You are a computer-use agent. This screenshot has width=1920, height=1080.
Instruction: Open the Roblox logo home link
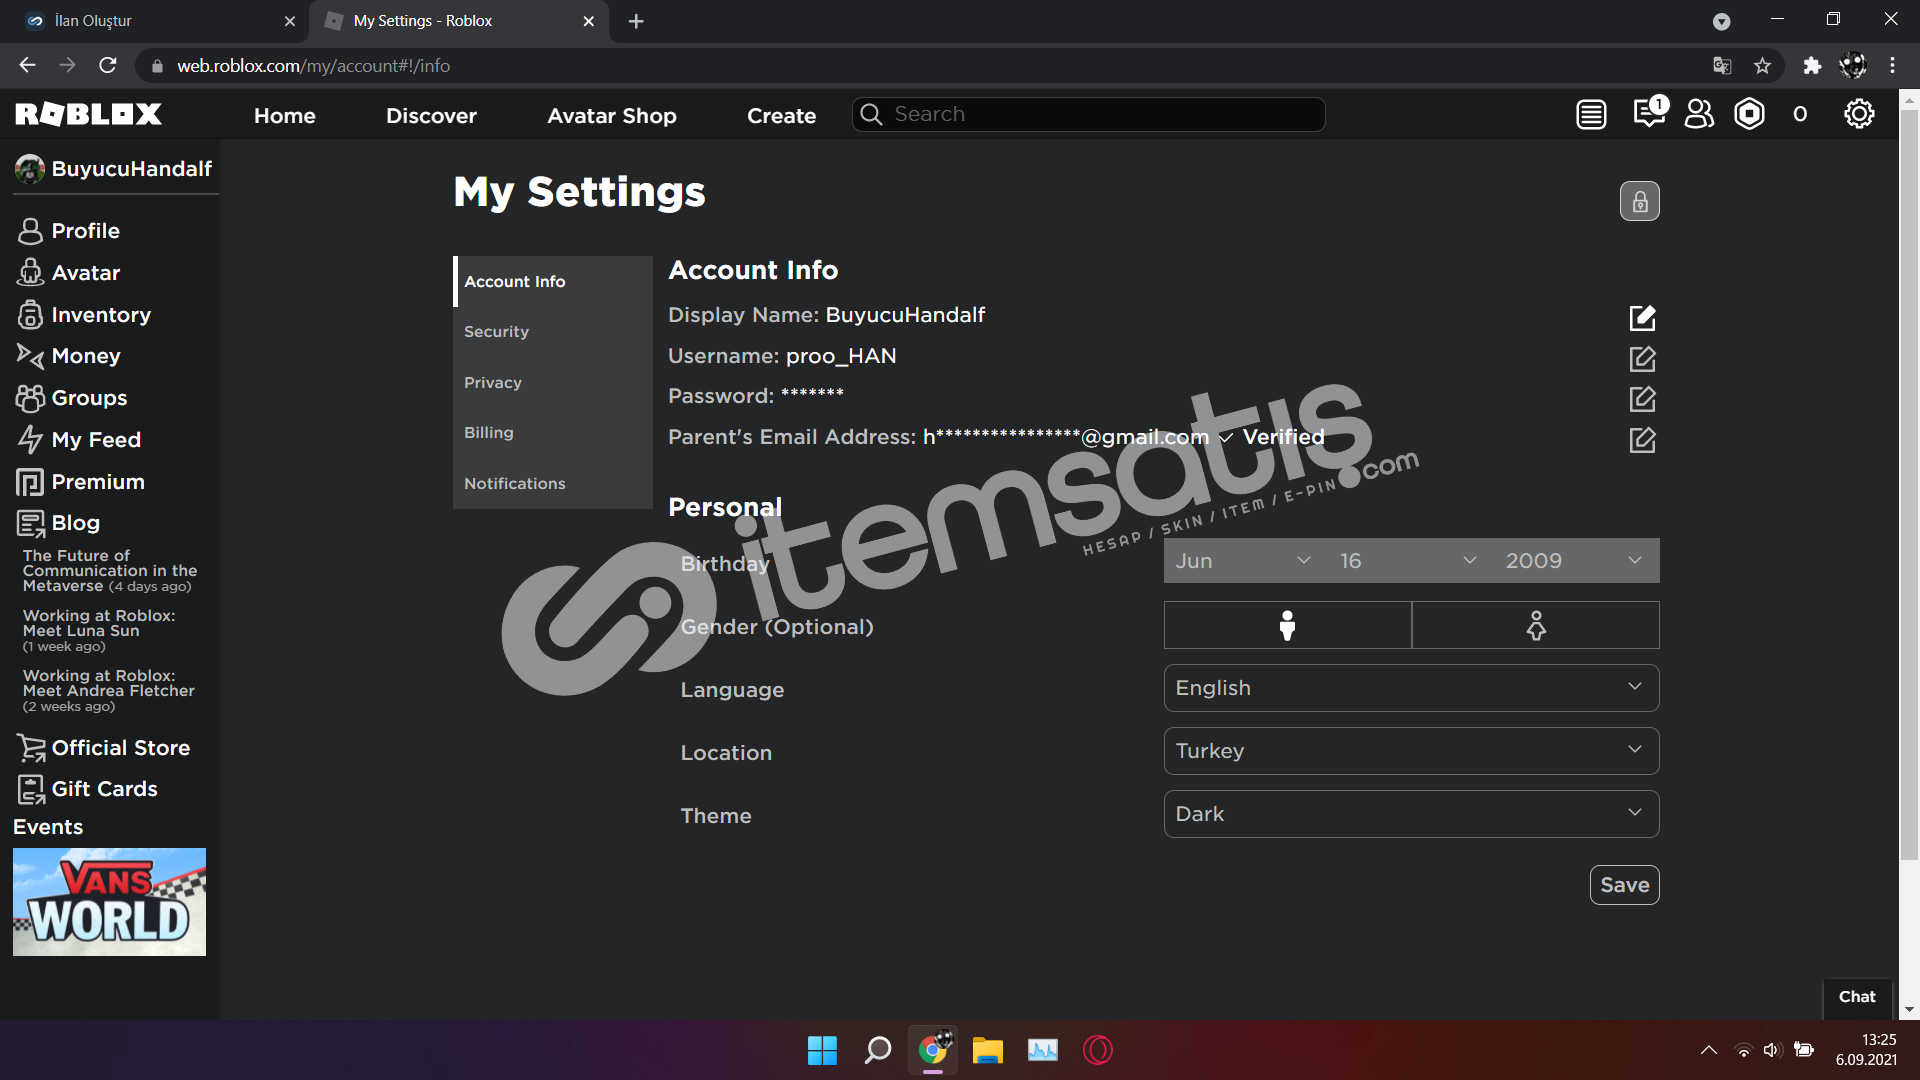88,114
